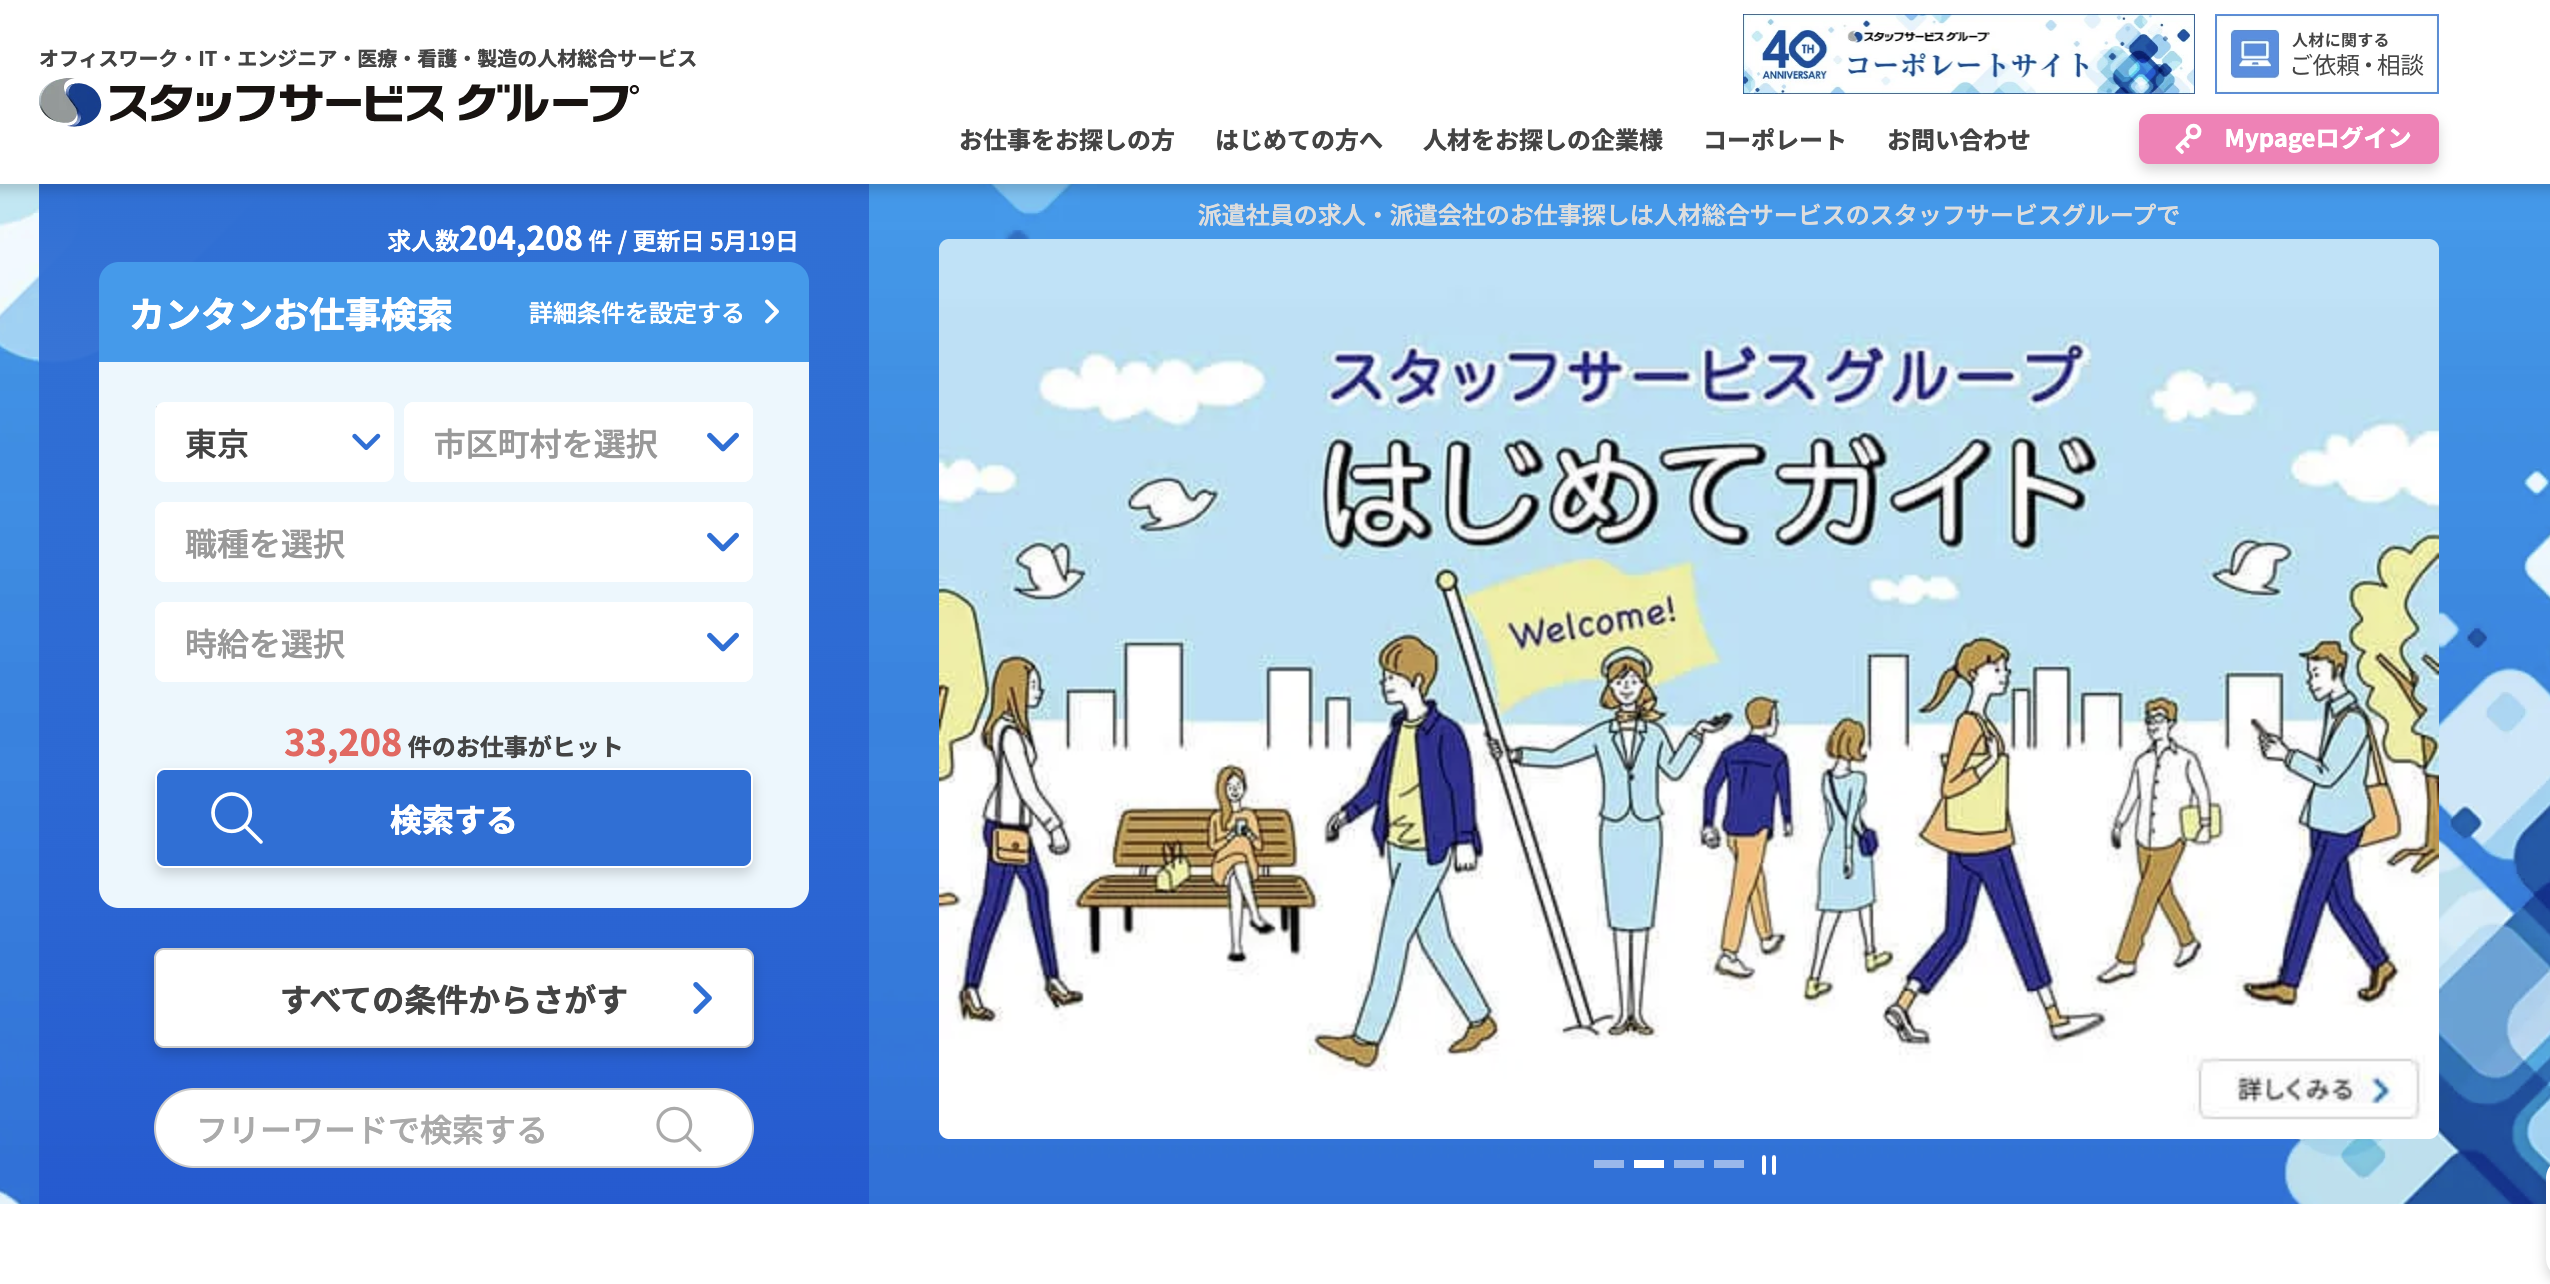Open the 人材に関するご依頼・相談 link
The image size is (2550, 1284).
click(2326, 54)
